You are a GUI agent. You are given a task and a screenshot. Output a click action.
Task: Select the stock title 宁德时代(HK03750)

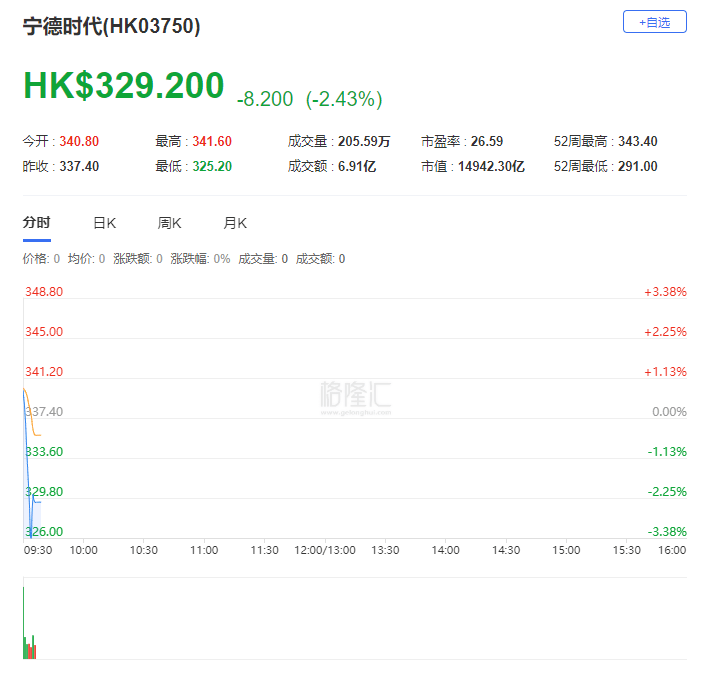[x=112, y=26]
